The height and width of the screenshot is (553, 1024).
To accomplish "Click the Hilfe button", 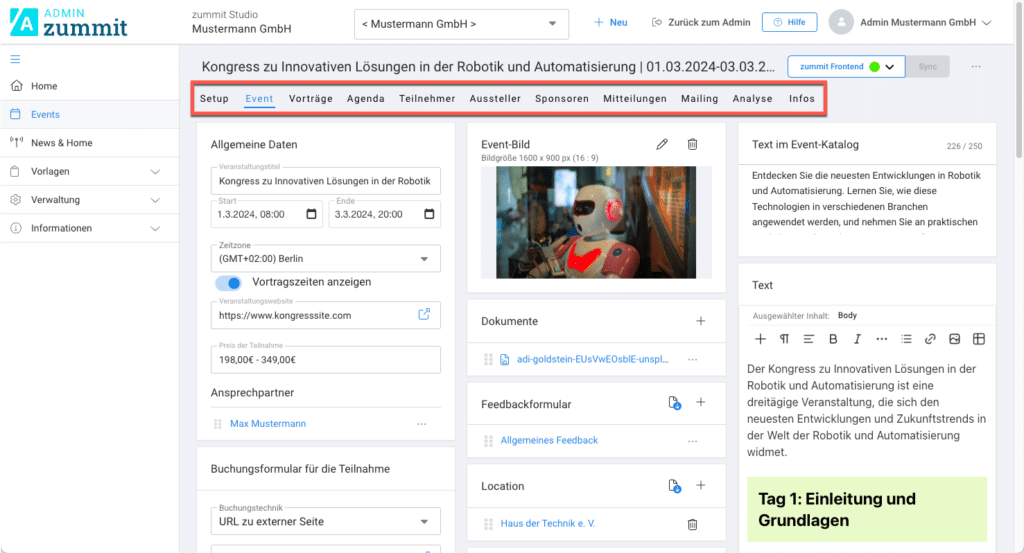I will pos(789,22).
